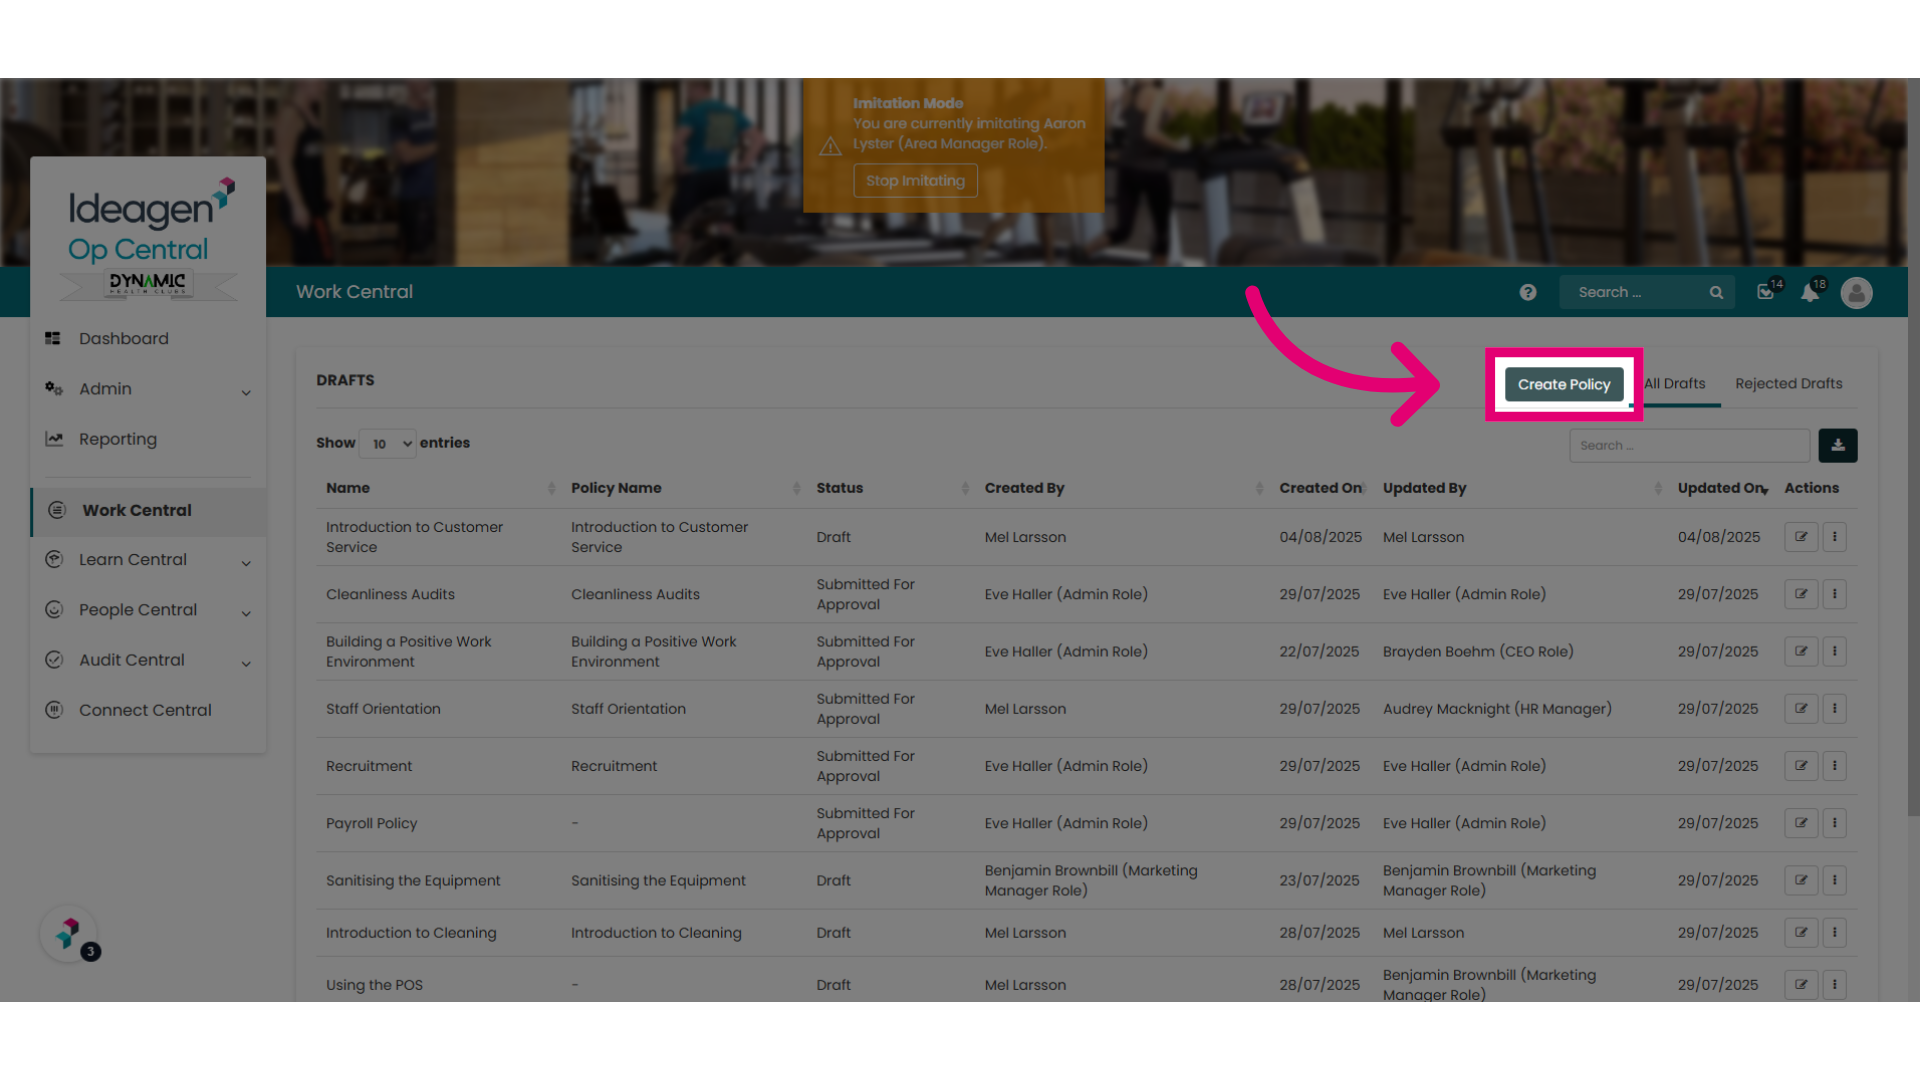Click the Payroll Policy name cell
1920x1080 pixels.
(x=371, y=824)
